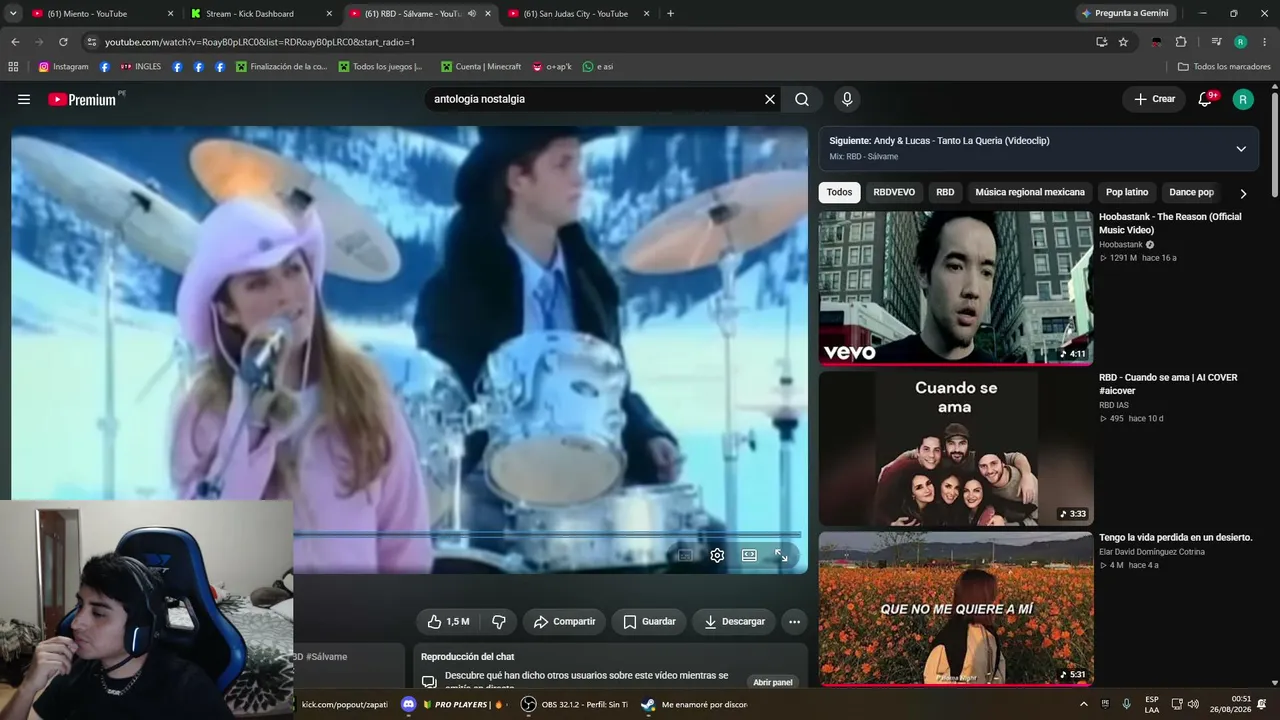Open the INGLES bookmark

141,67
